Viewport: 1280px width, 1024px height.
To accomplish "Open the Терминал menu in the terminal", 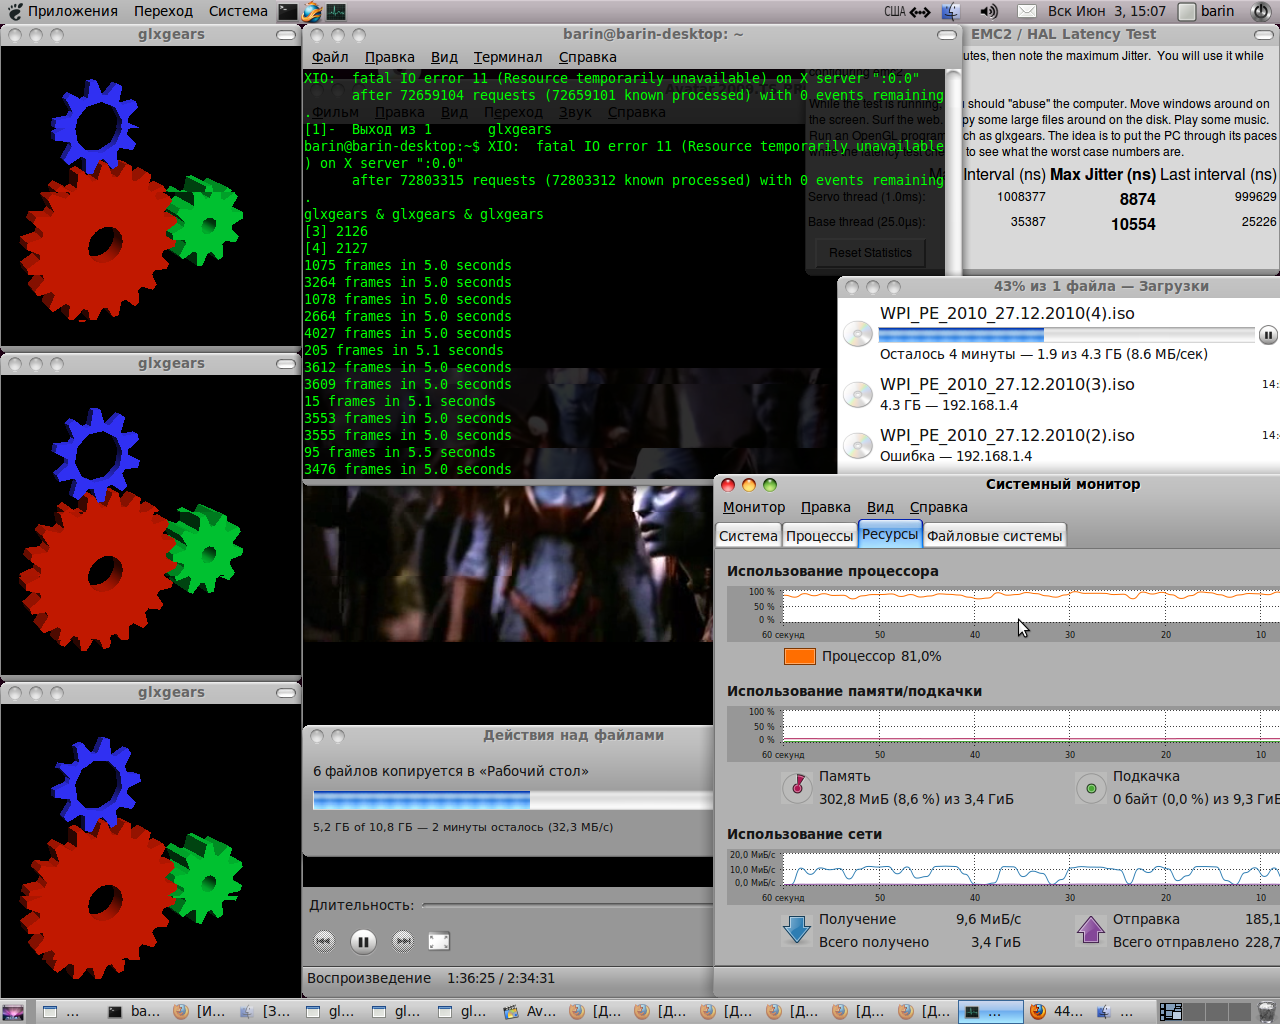I will click(x=508, y=57).
